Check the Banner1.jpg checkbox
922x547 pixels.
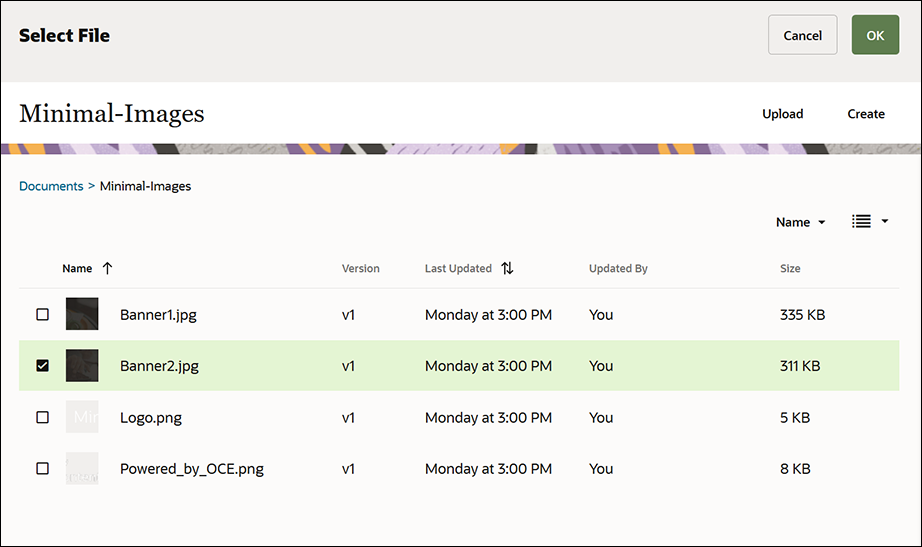(x=42, y=314)
